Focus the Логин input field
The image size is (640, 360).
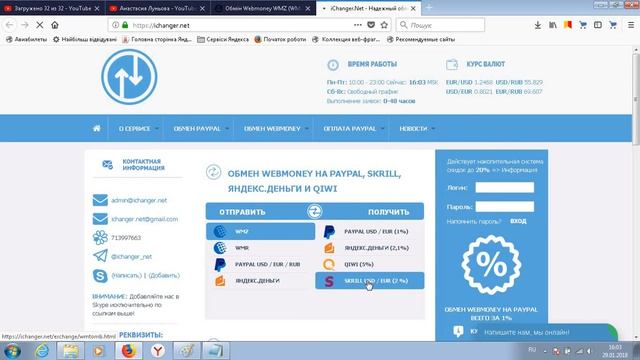504,187
